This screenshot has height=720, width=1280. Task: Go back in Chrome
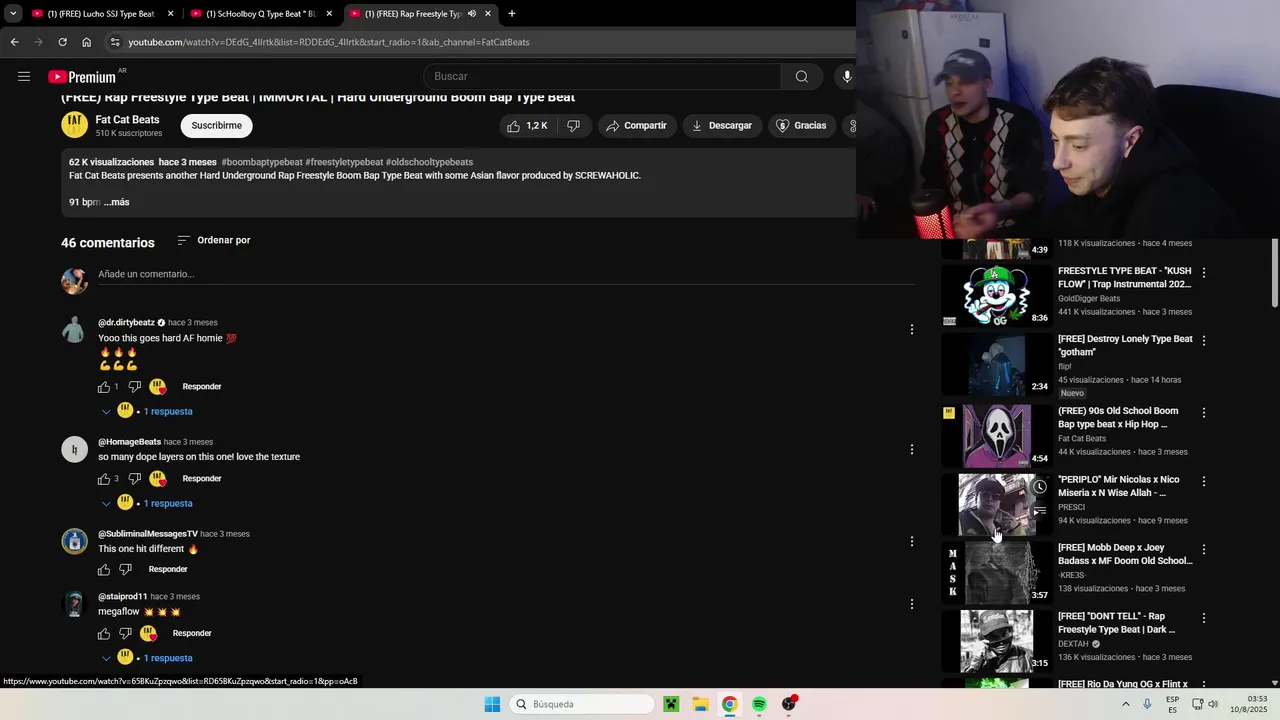pyautogui.click(x=14, y=42)
